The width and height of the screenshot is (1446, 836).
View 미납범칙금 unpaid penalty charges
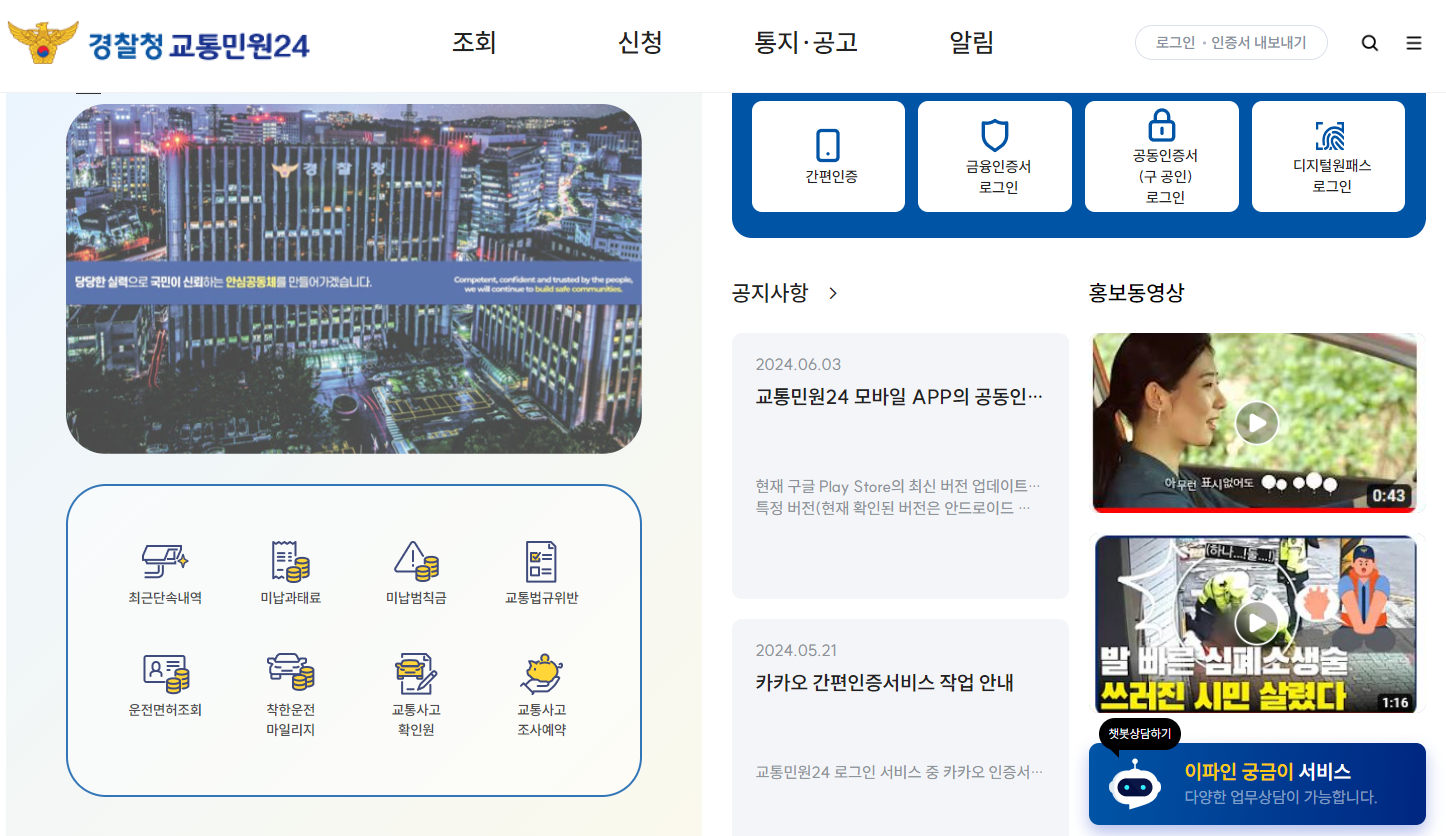coord(416,572)
